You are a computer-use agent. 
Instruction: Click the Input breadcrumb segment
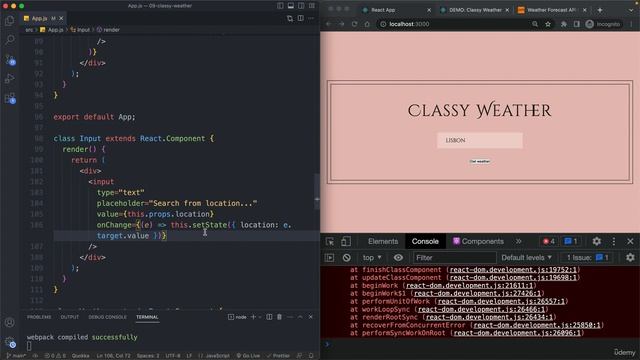80,30
